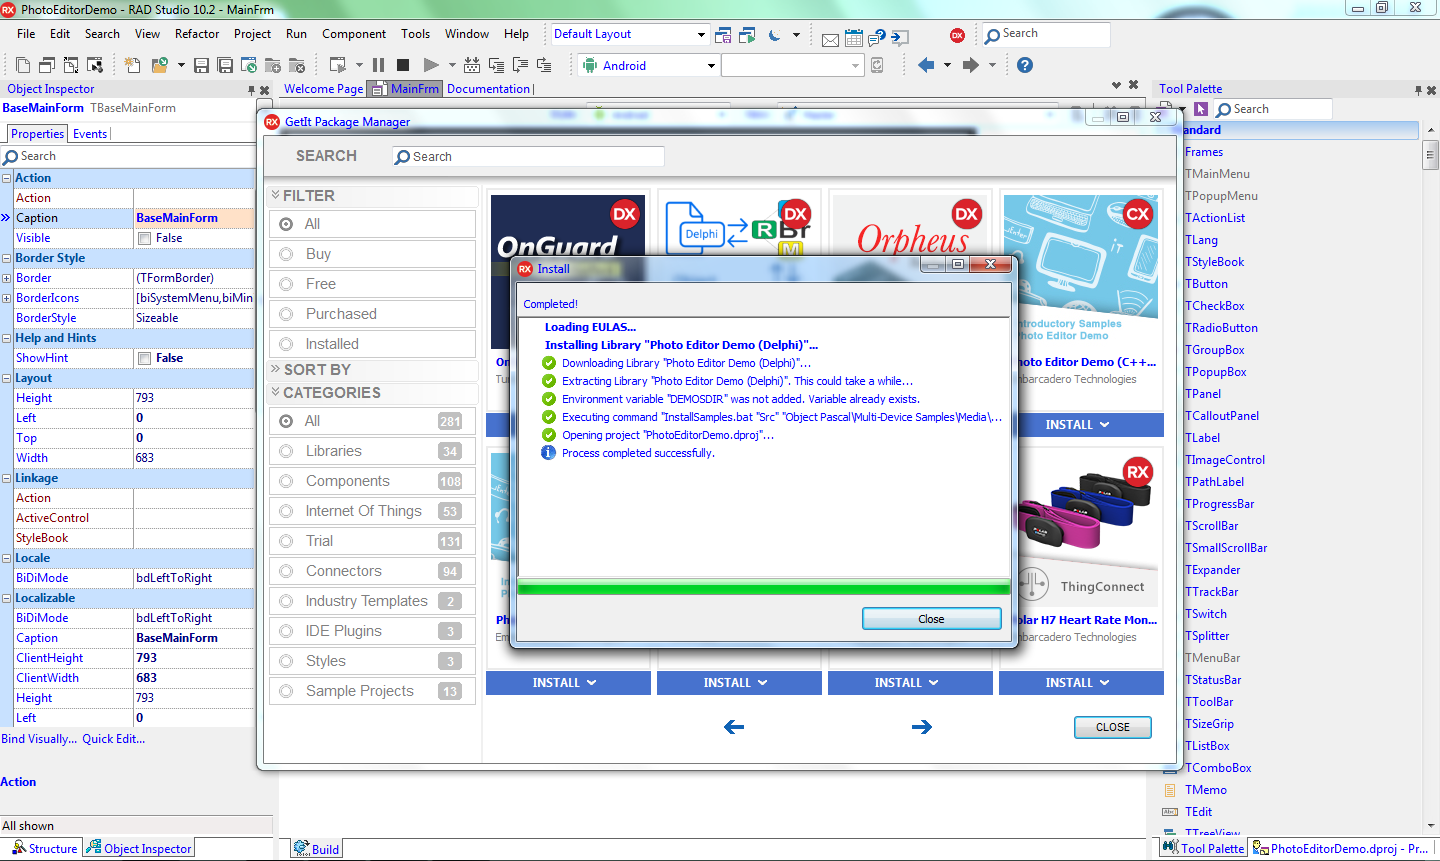The image size is (1440, 861).
Task: Click the dark mode moon icon
Action: coord(775,35)
